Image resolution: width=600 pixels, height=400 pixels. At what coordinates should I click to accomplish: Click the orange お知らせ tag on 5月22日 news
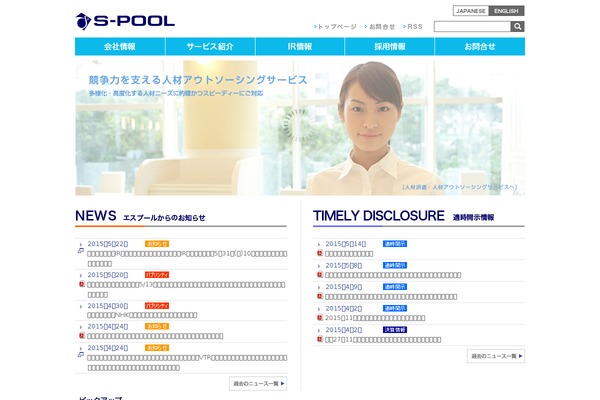[x=157, y=244]
